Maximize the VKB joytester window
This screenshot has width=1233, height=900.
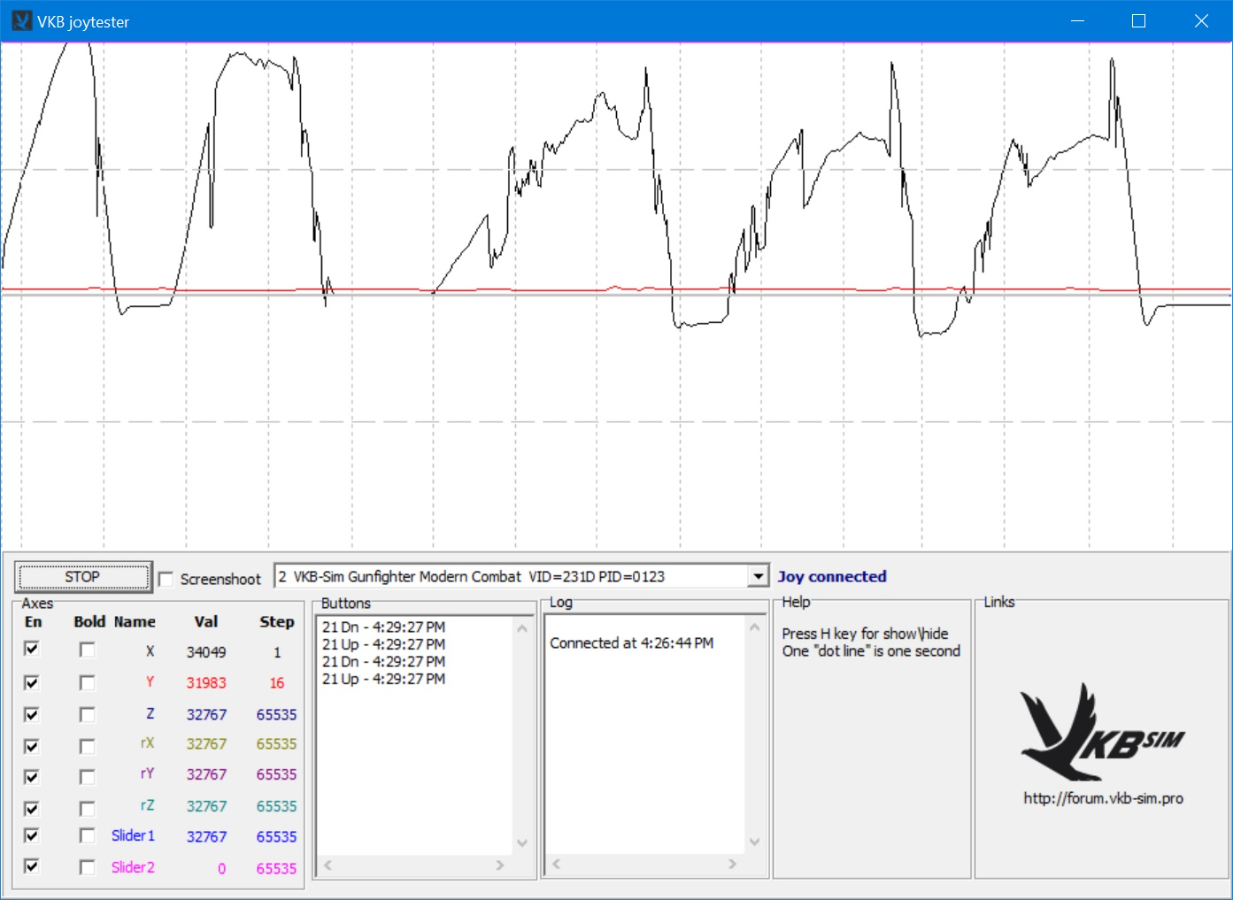pos(1138,21)
